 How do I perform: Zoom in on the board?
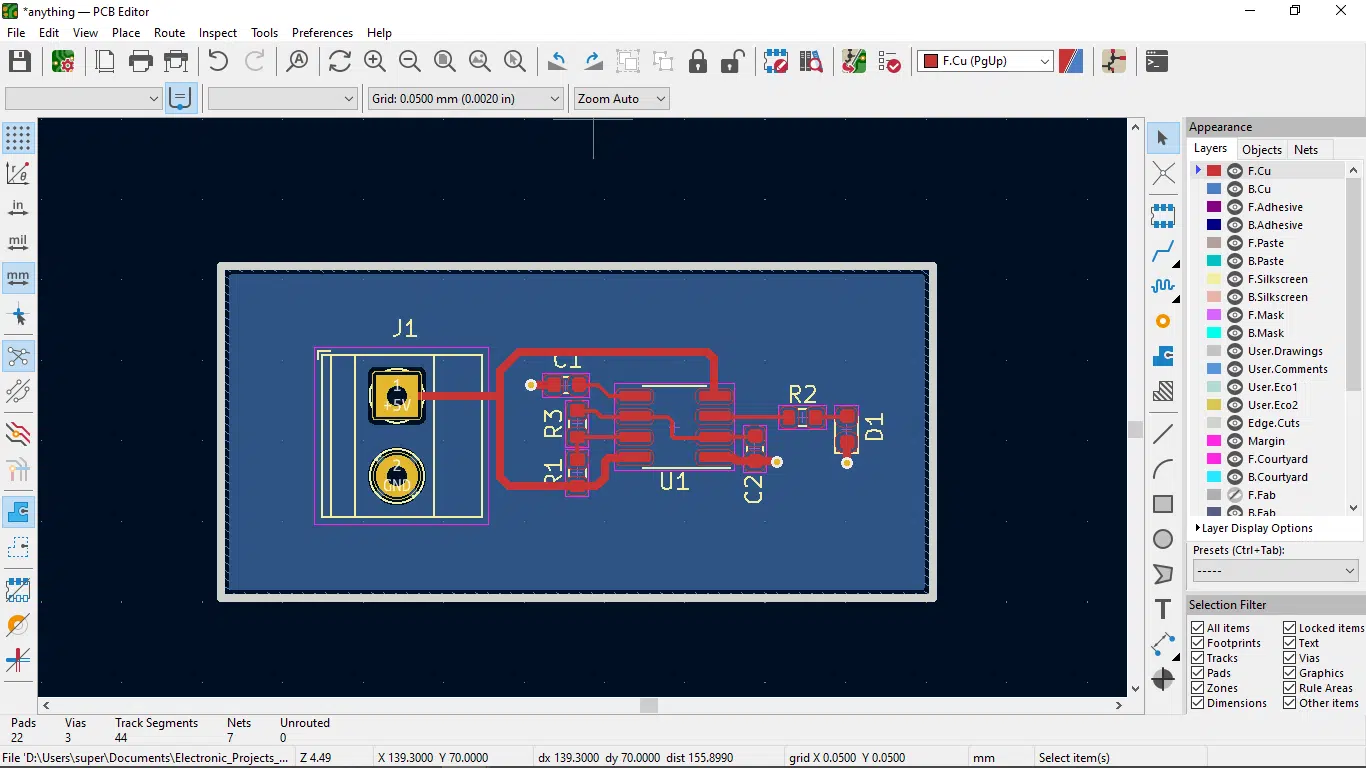click(375, 61)
